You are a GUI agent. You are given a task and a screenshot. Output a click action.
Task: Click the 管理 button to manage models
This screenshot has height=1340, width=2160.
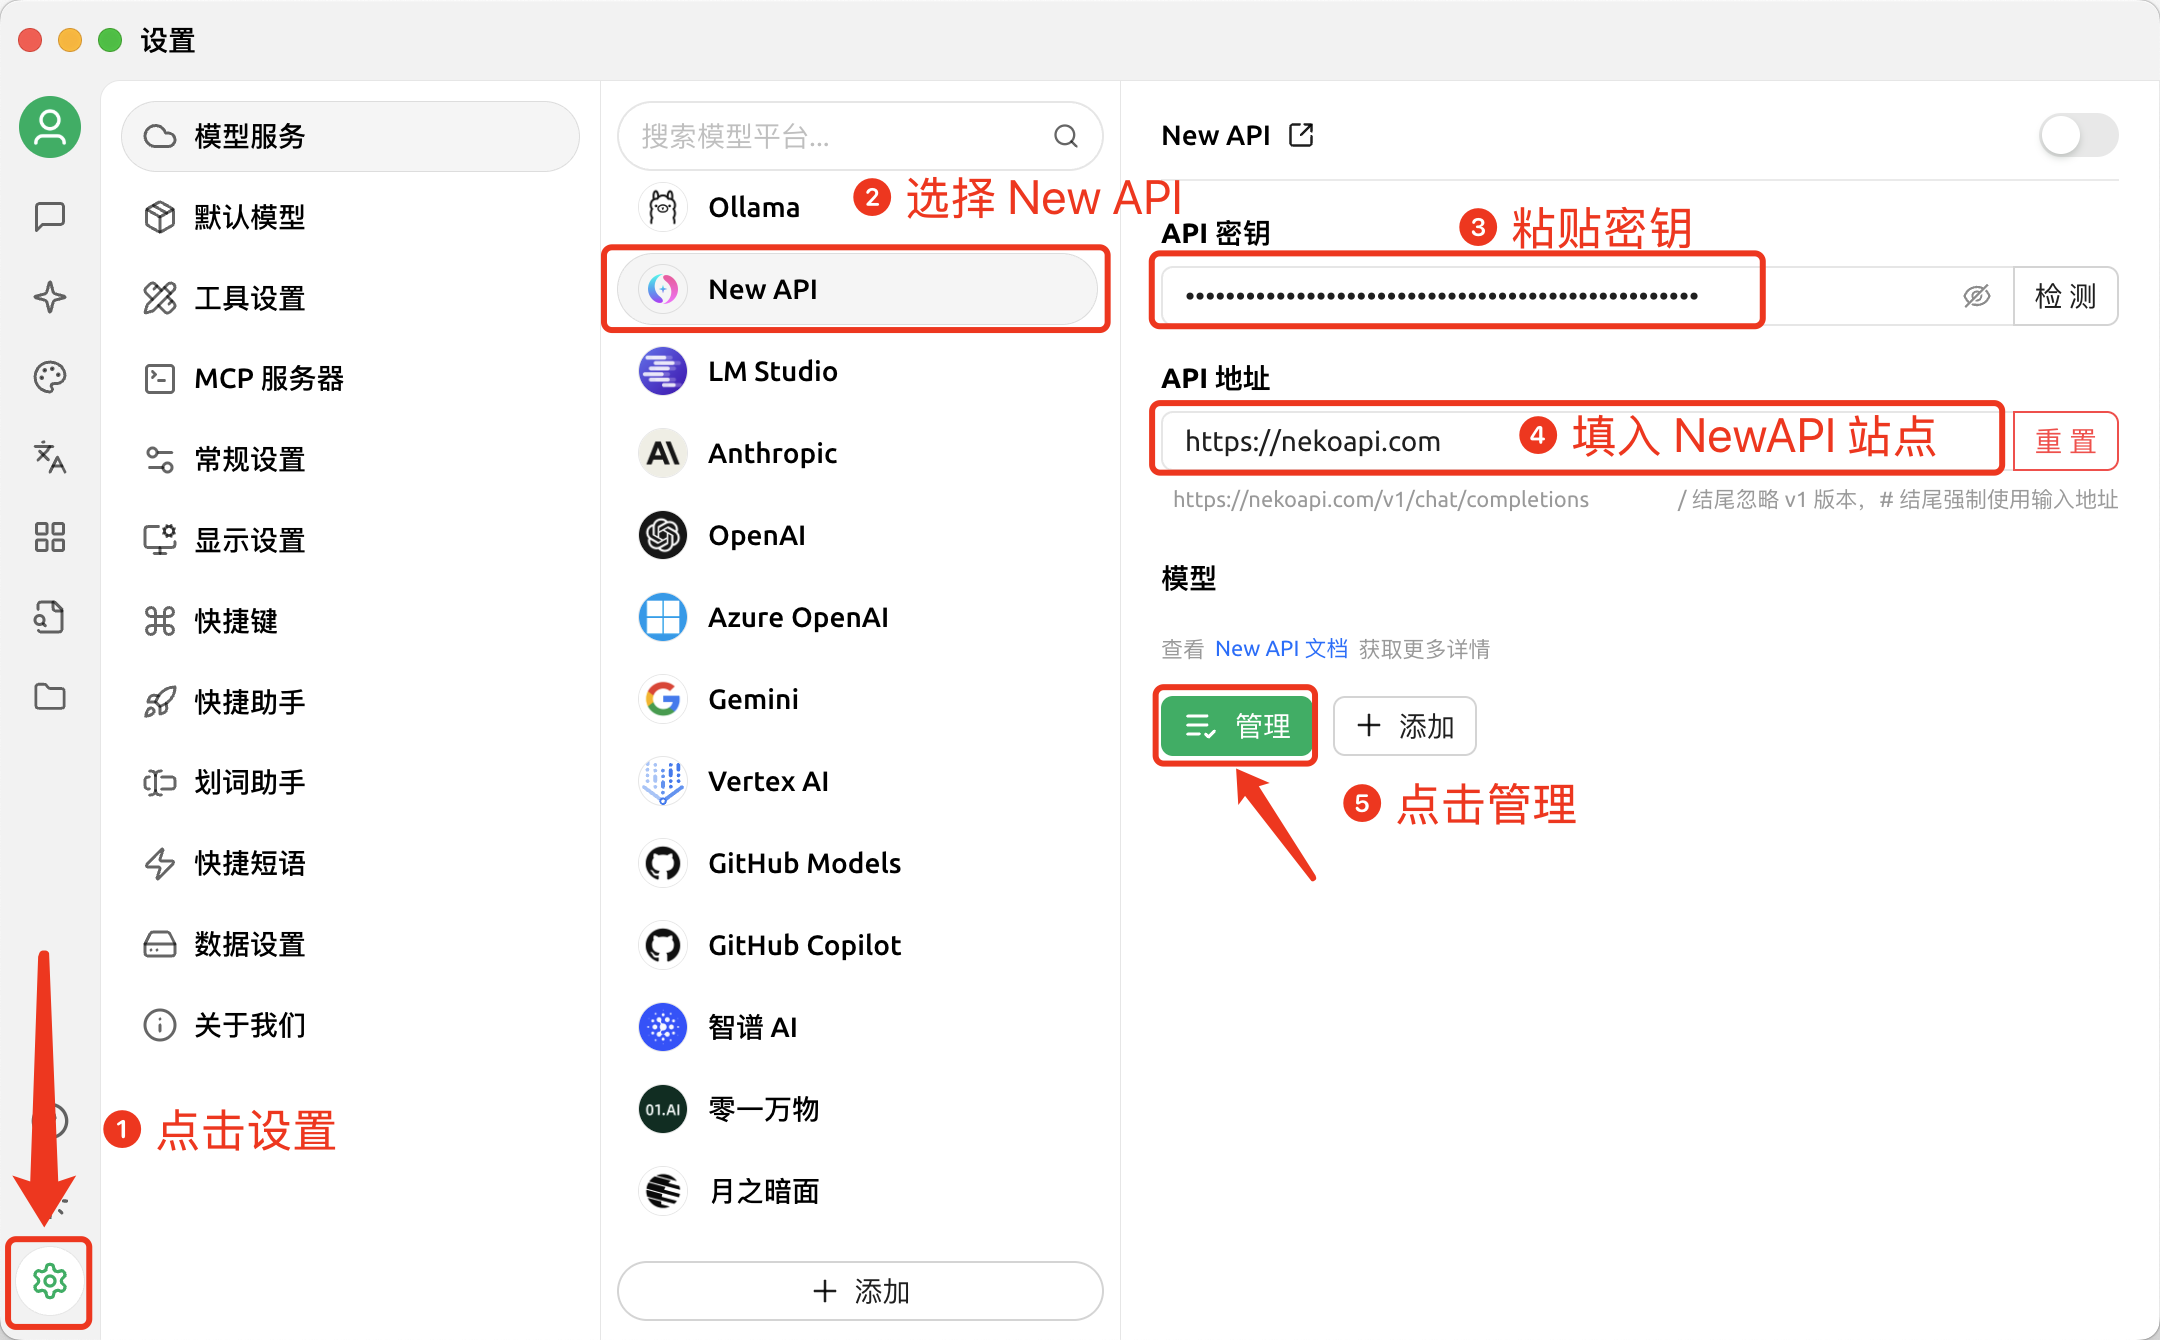(x=1235, y=726)
